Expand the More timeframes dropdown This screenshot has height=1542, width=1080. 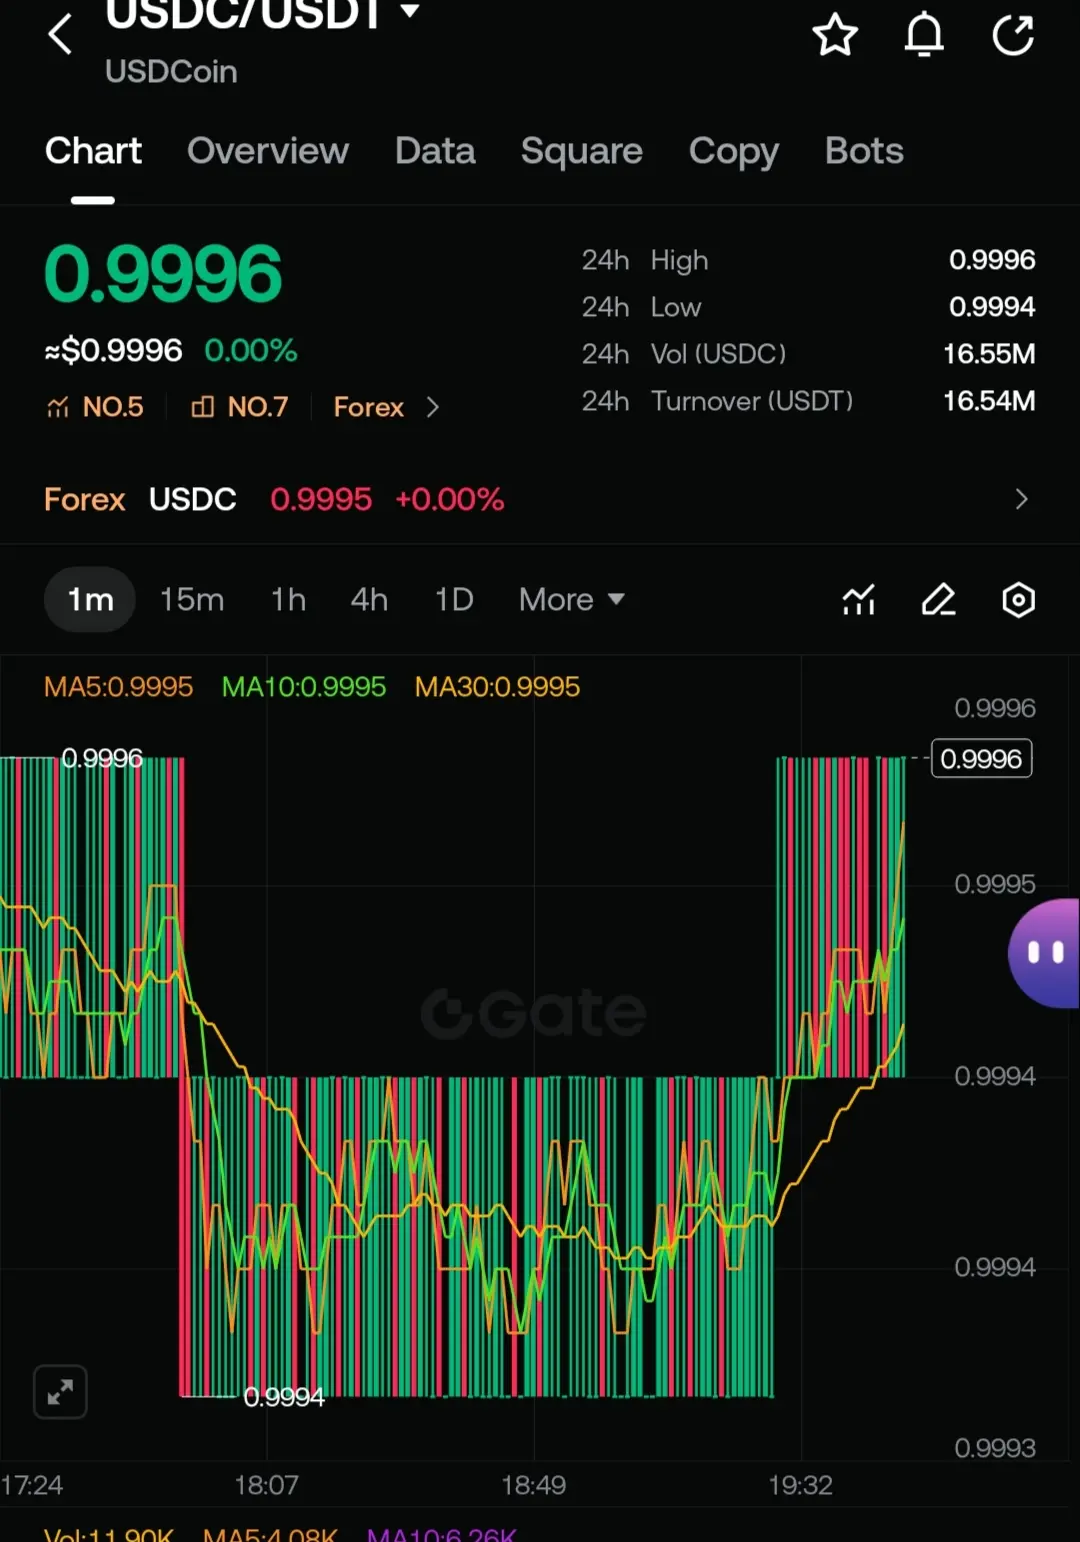coord(572,599)
